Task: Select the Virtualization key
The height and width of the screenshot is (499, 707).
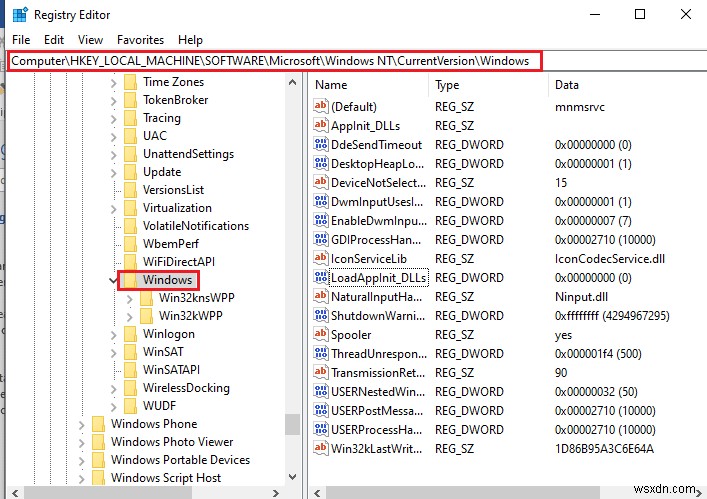Action: pyautogui.click(x=177, y=208)
